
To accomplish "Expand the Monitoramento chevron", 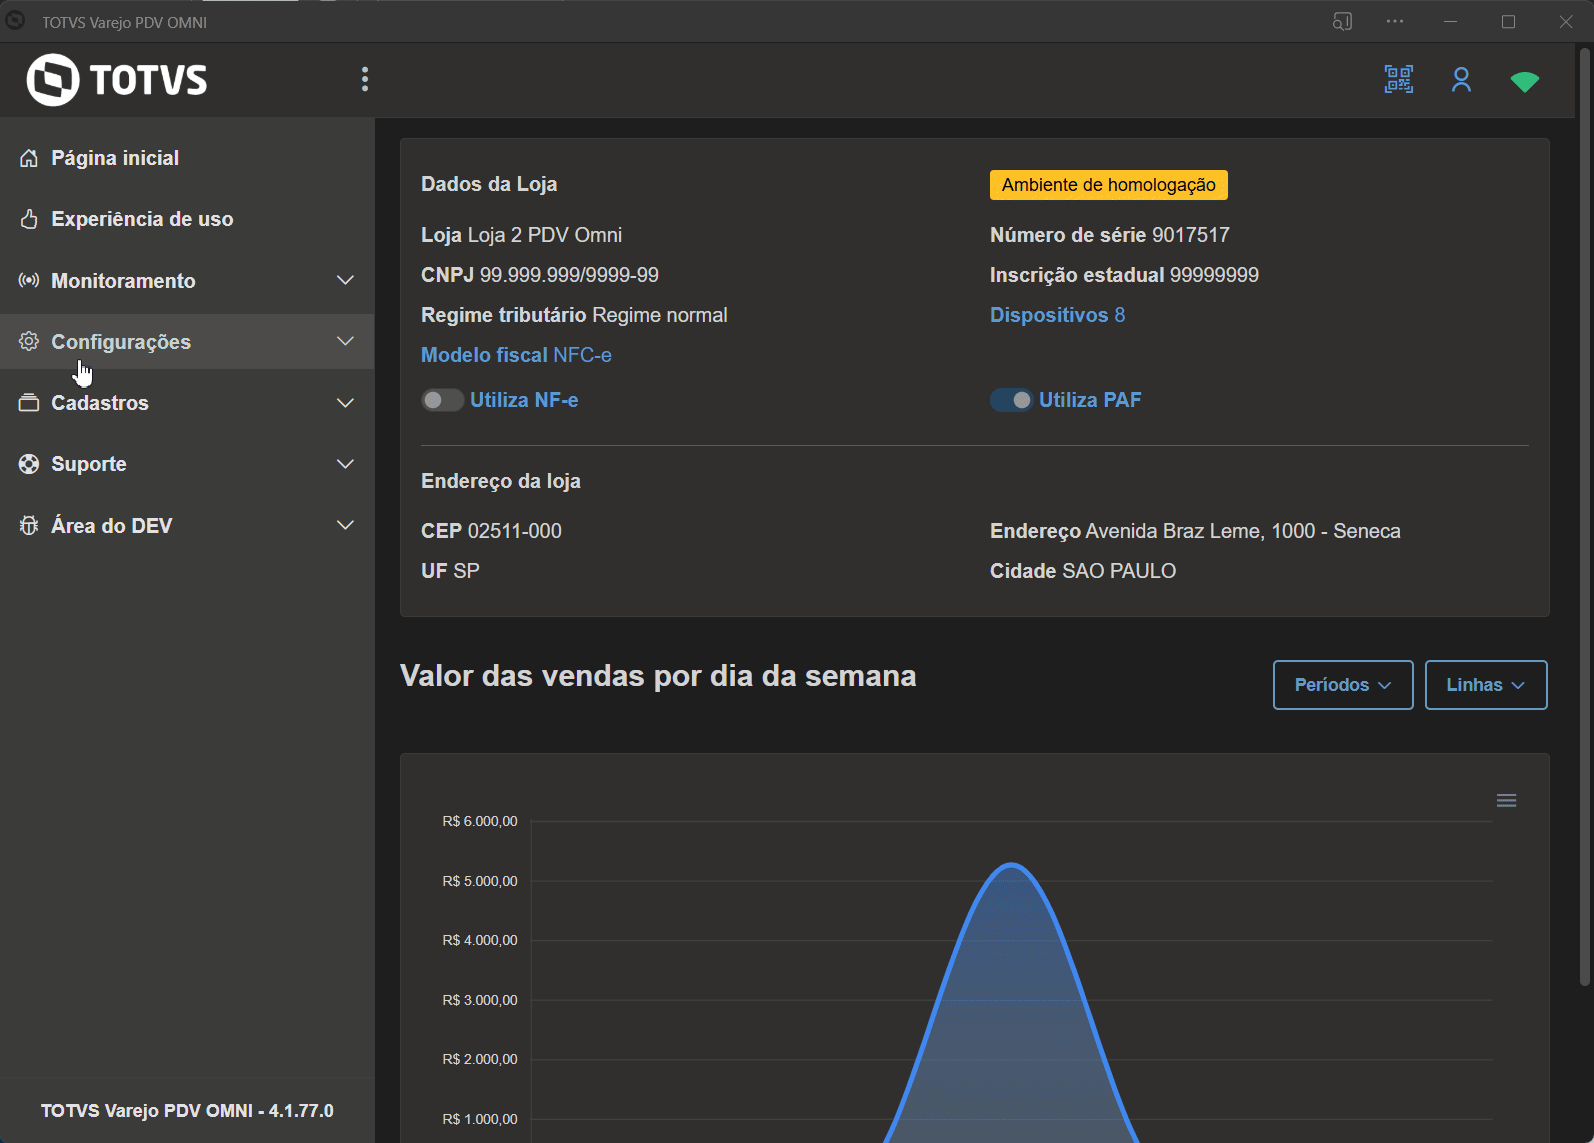I will [x=345, y=281].
